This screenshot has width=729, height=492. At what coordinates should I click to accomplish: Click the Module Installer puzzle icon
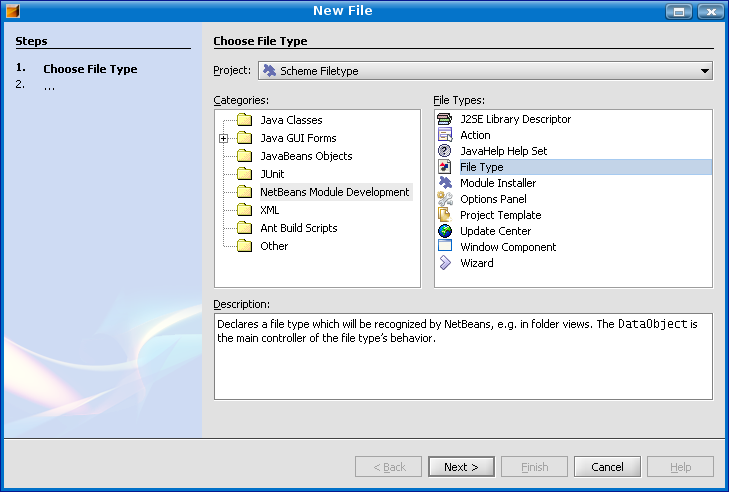[x=444, y=183]
